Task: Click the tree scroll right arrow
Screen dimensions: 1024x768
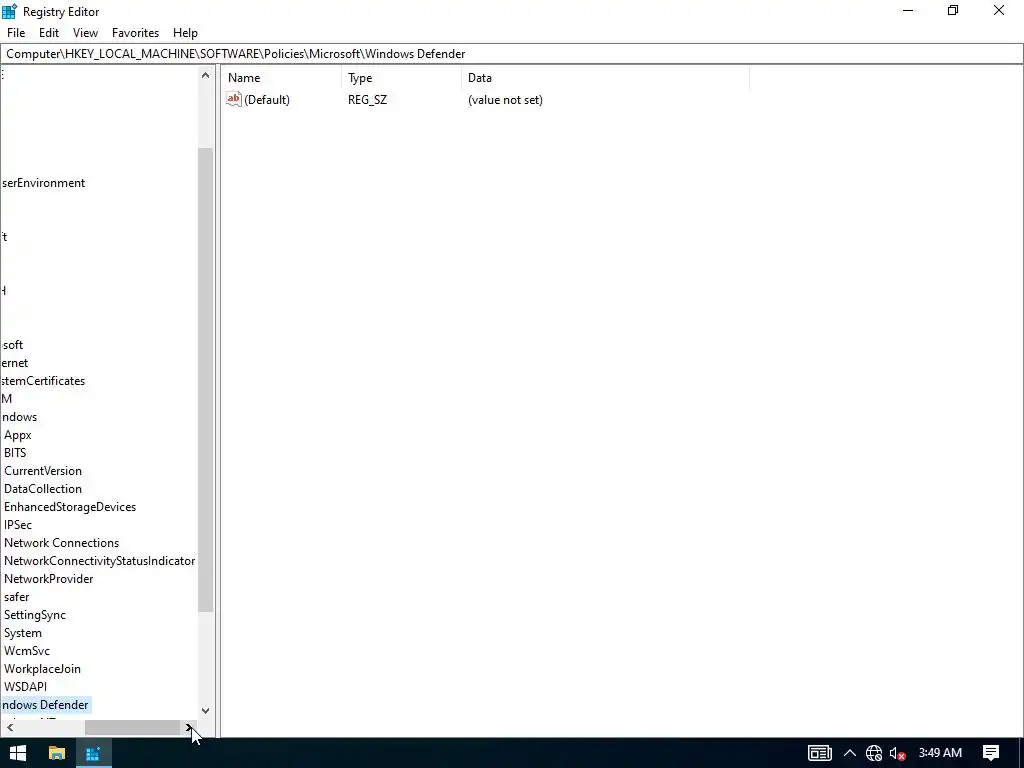Action: coord(189,727)
